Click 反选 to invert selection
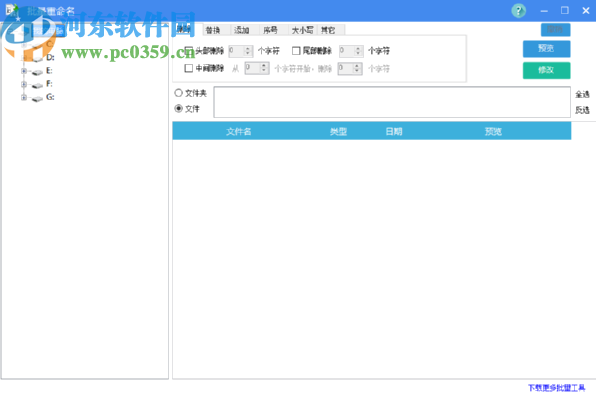Image resolution: width=596 pixels, height=396 pixels. click(582, 110)
